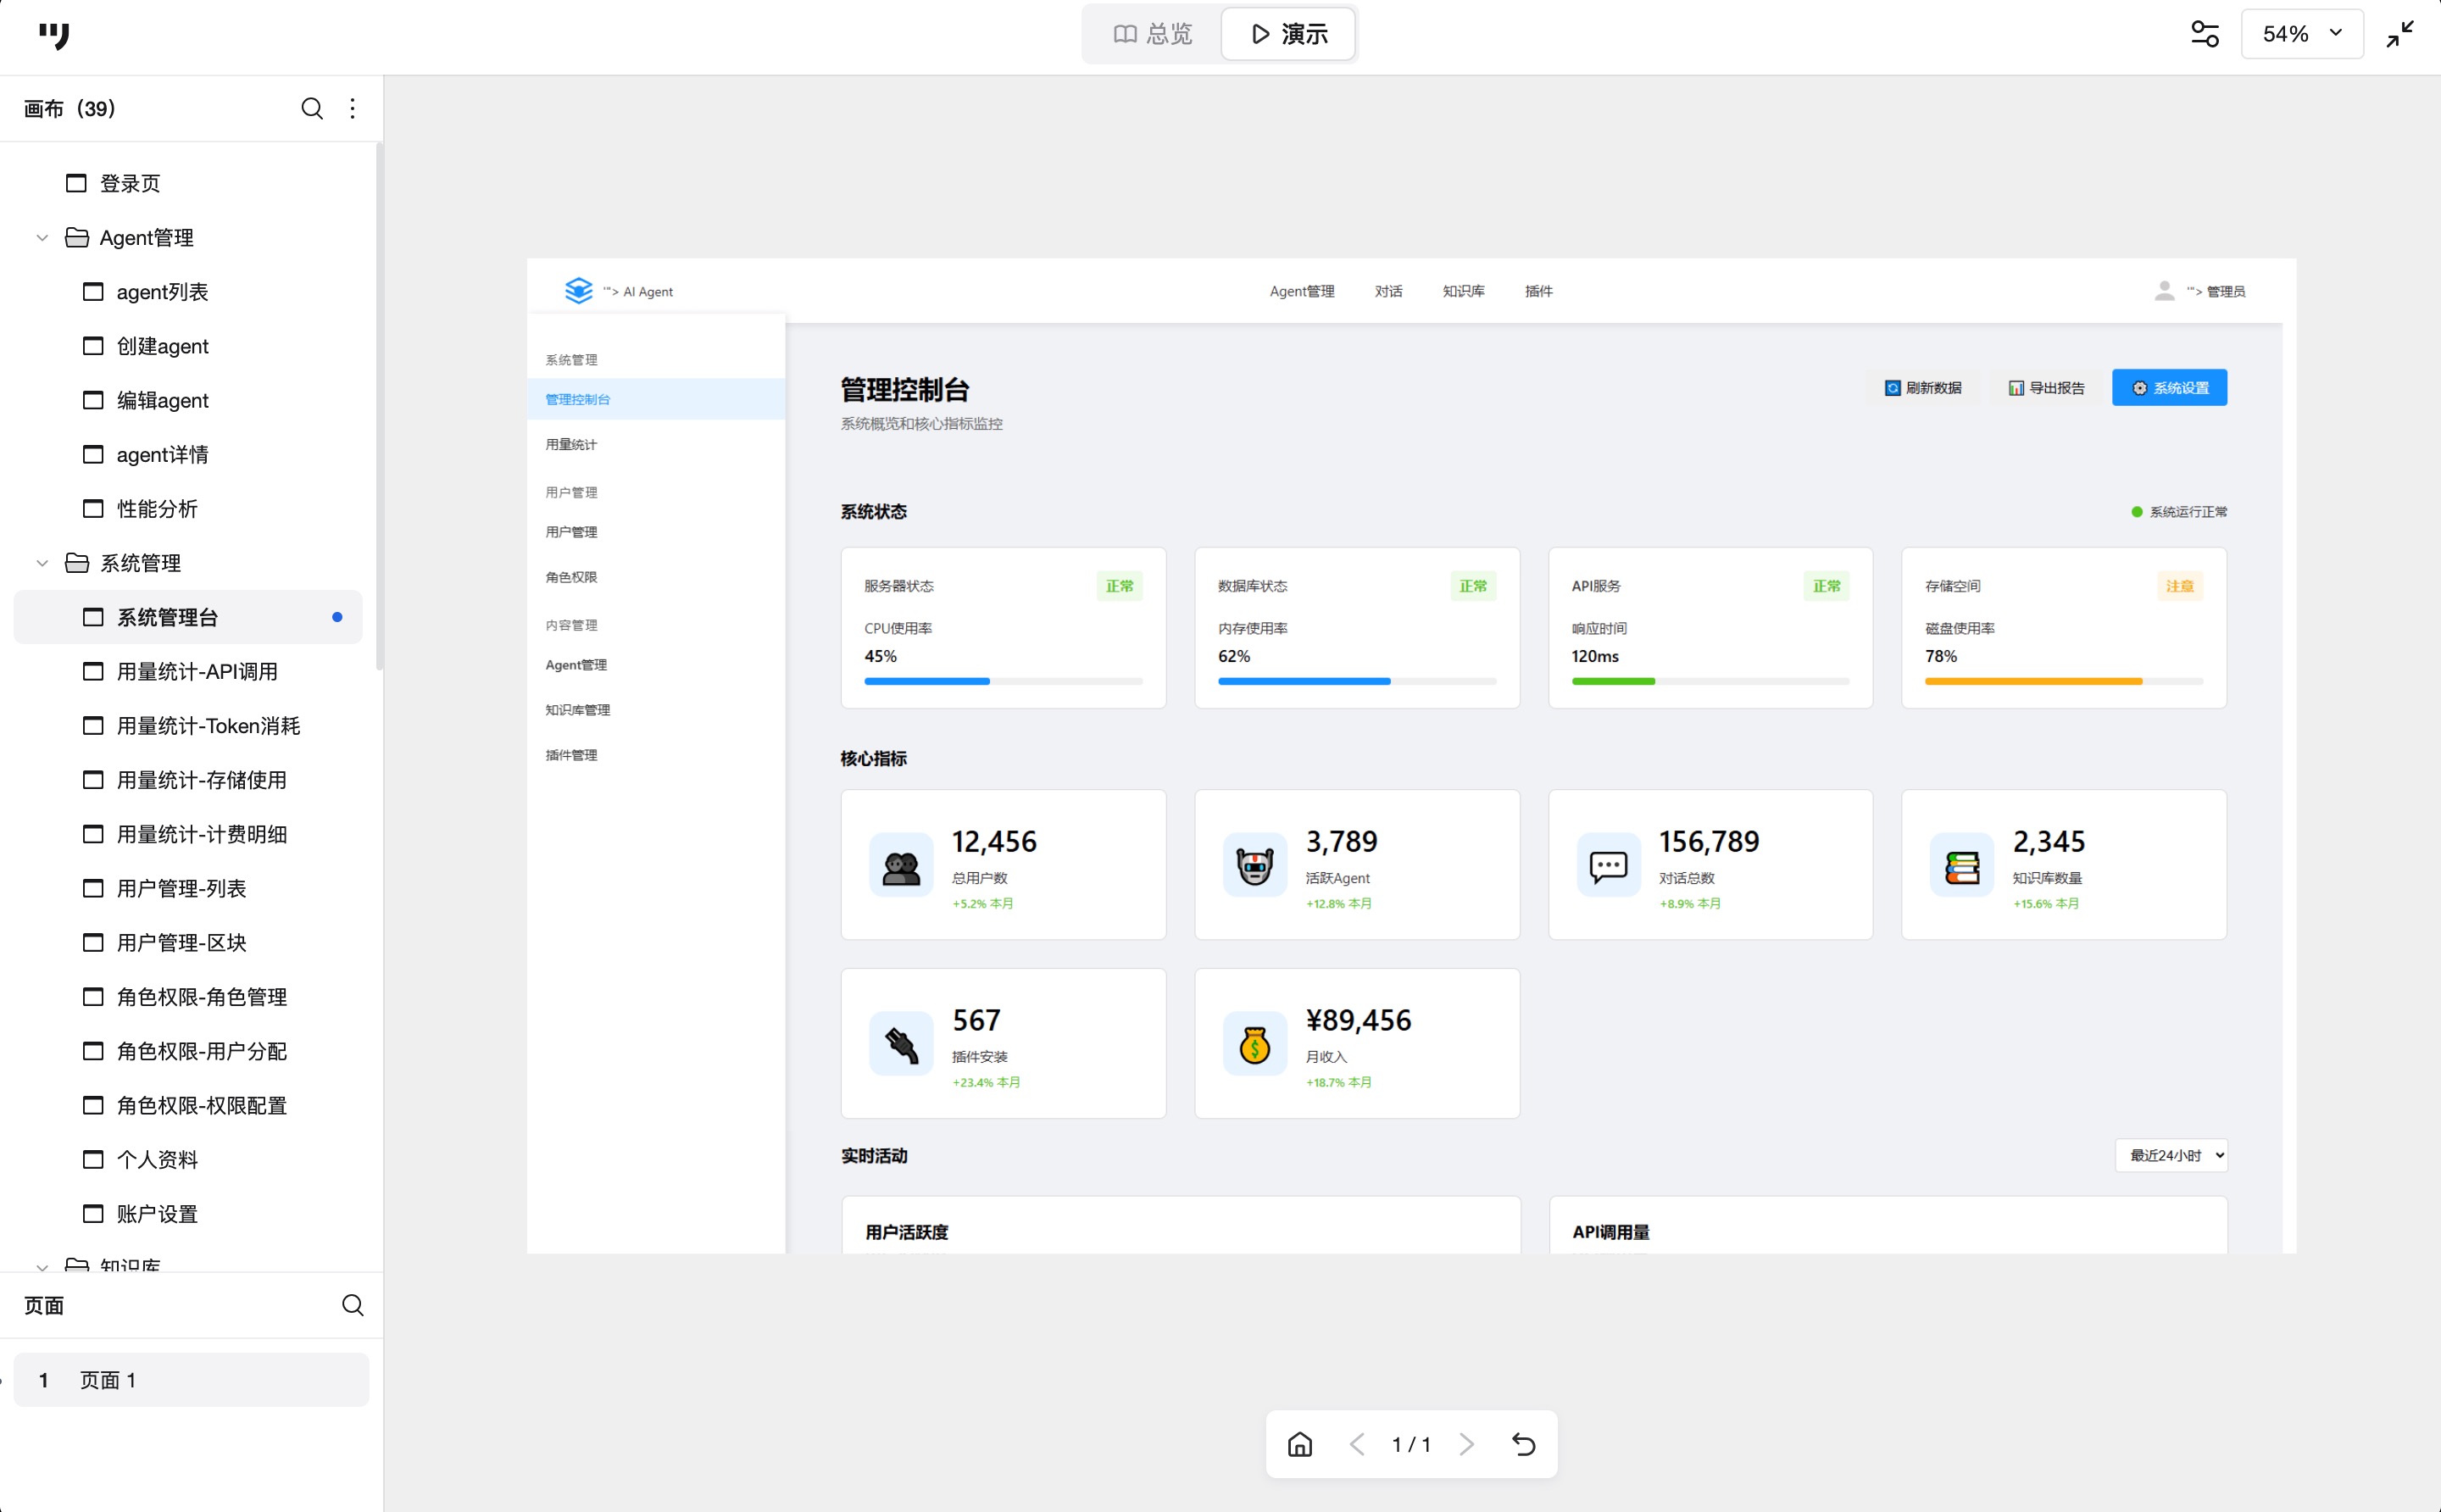Select the 角色权限-角色管理 canvas
The width and height of the screenshot is (2441, 1512).
(x=188, y=996)
